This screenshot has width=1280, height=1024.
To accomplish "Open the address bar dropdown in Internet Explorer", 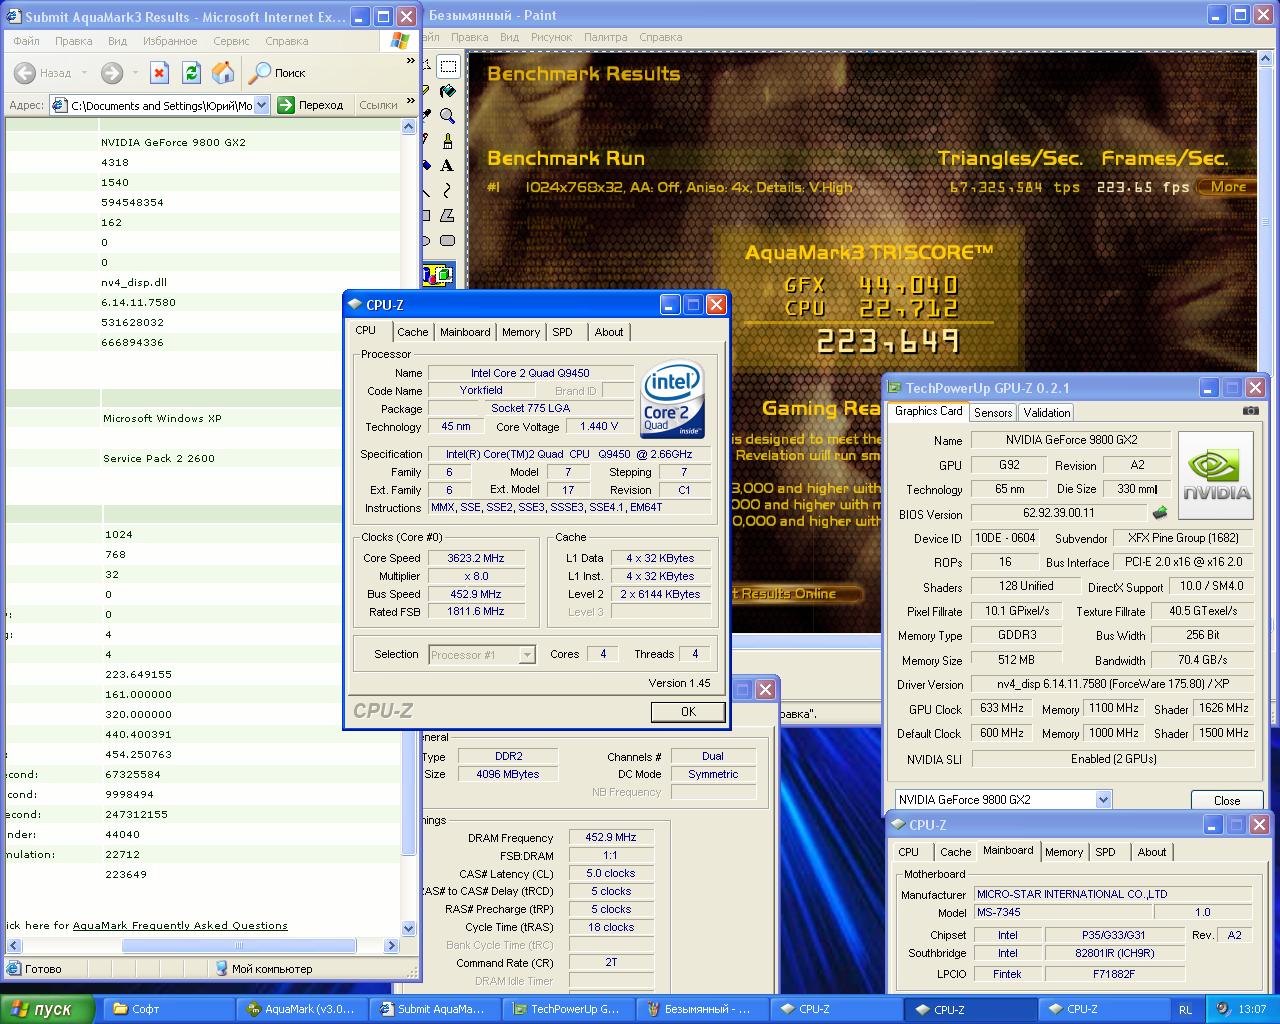I will pos(261,105).
